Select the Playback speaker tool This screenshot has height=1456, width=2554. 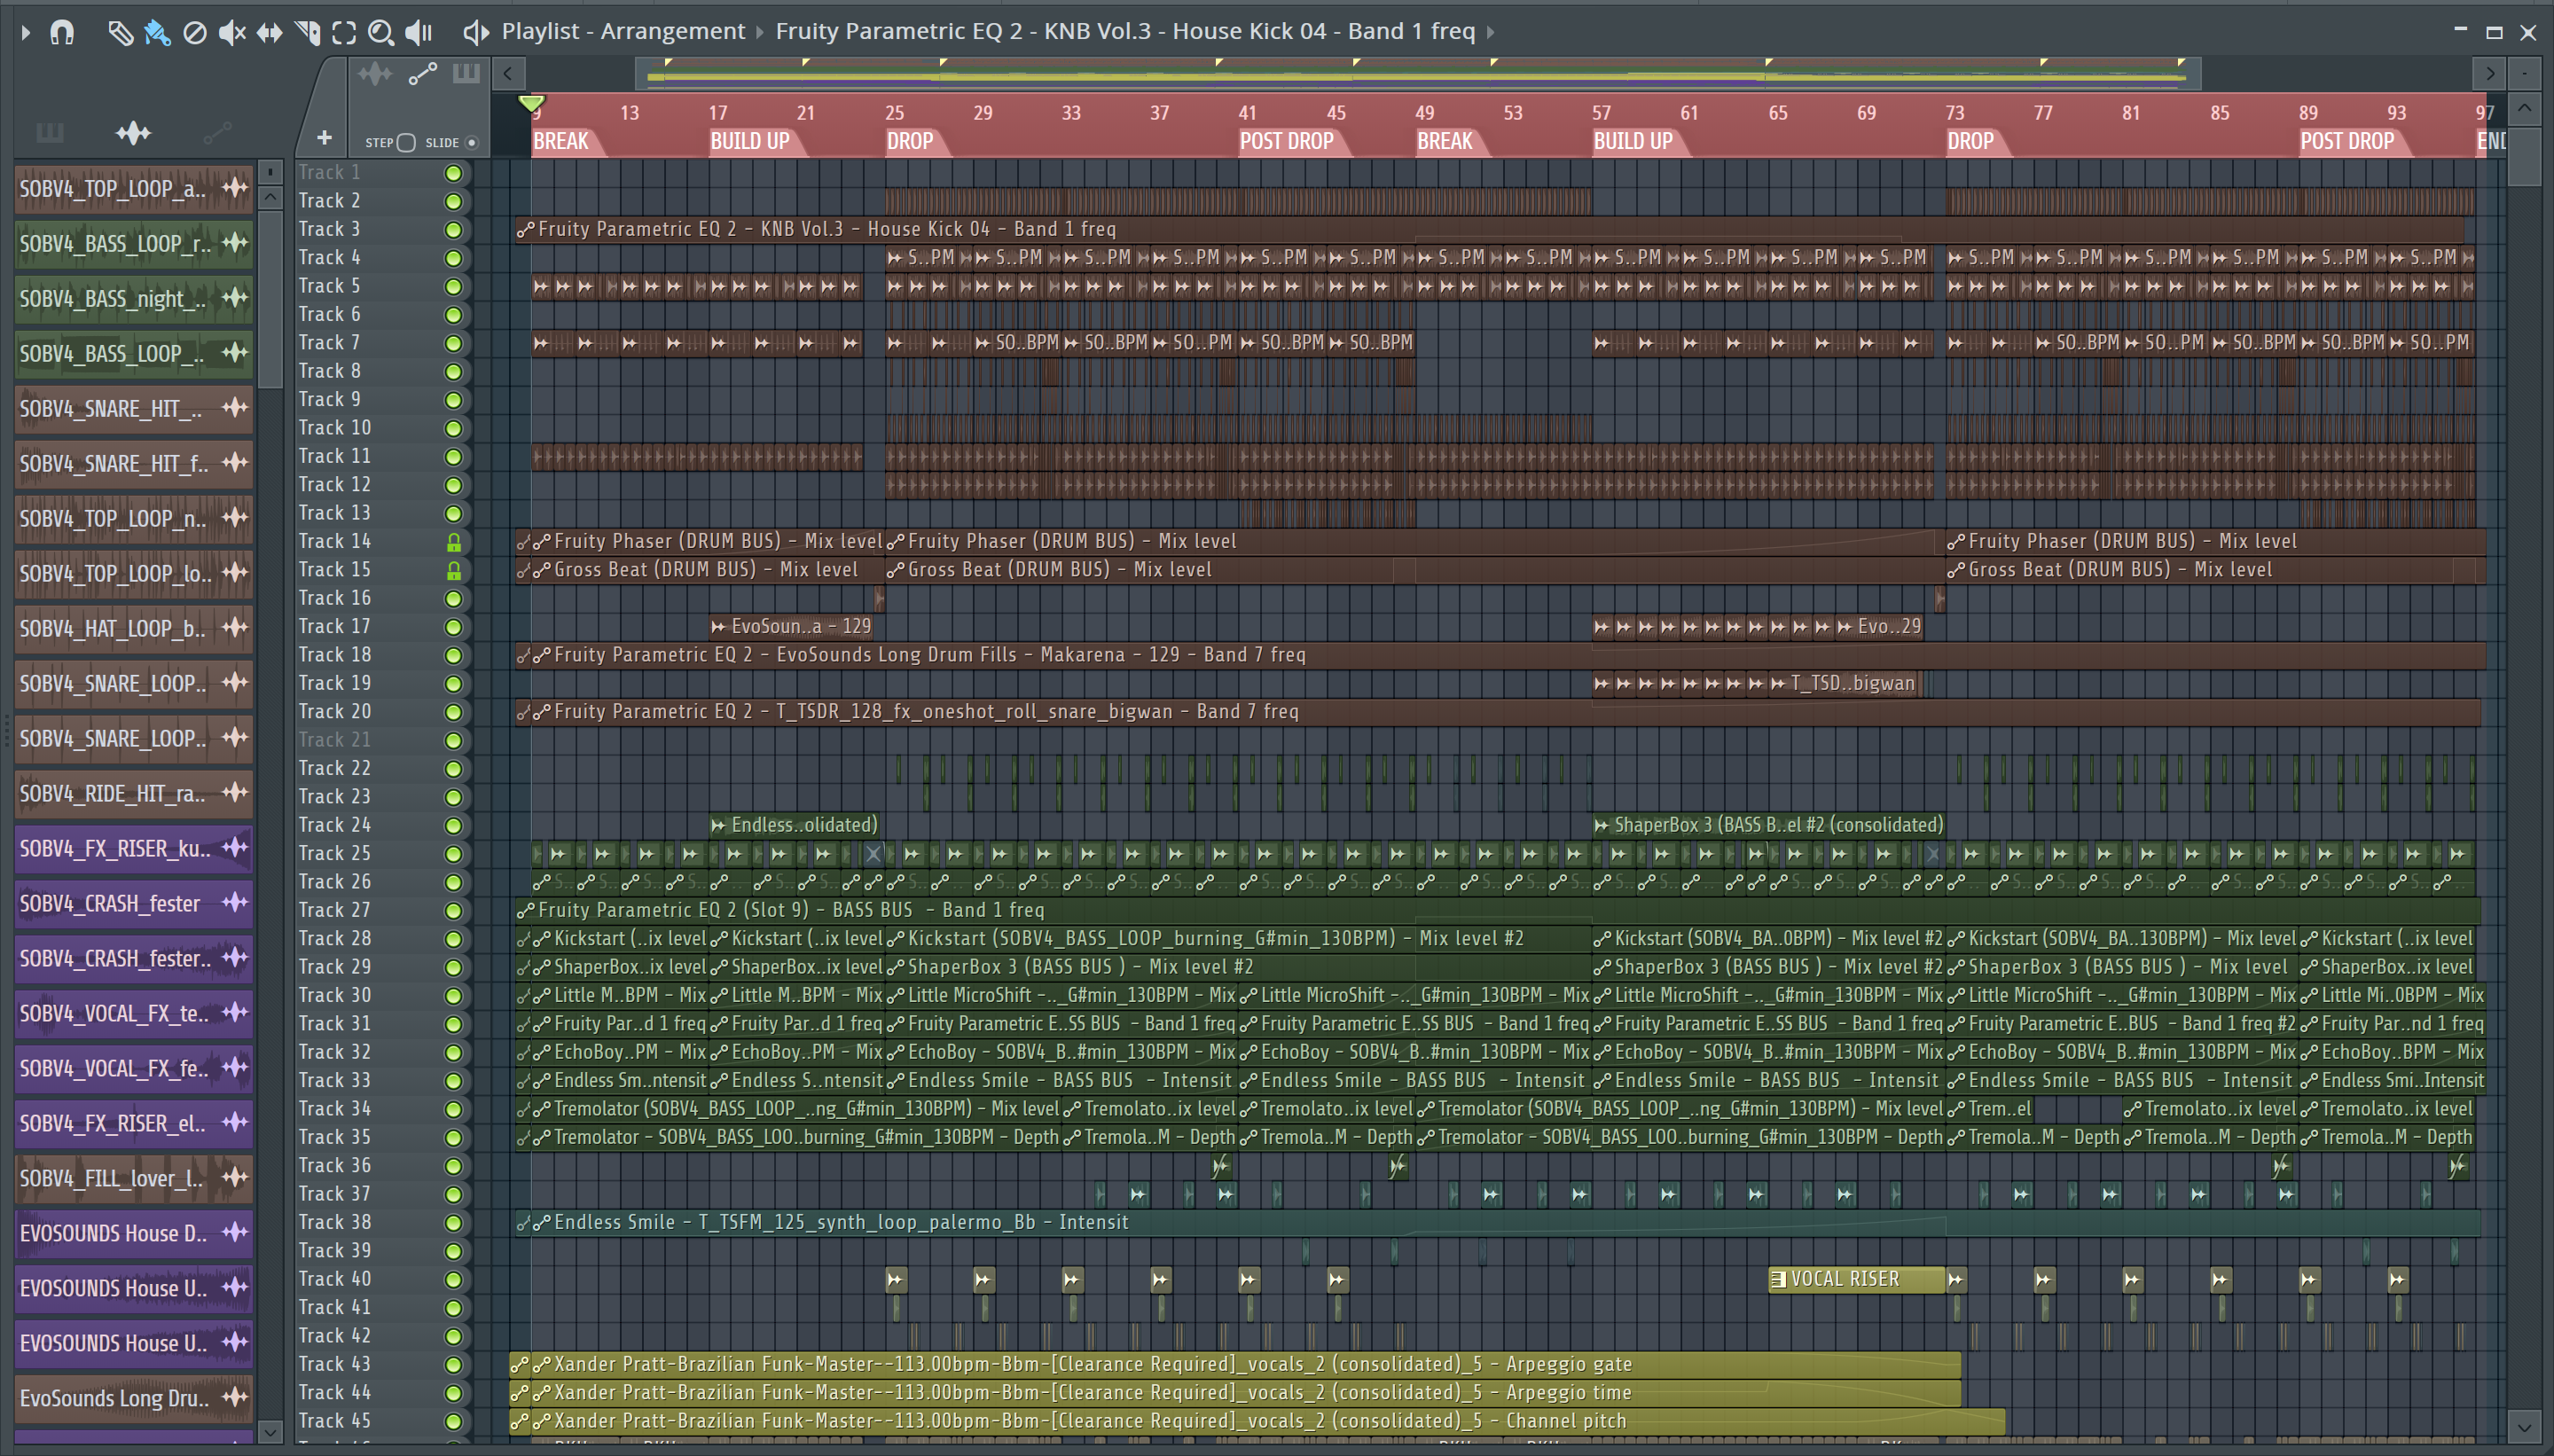pos(418,32)
